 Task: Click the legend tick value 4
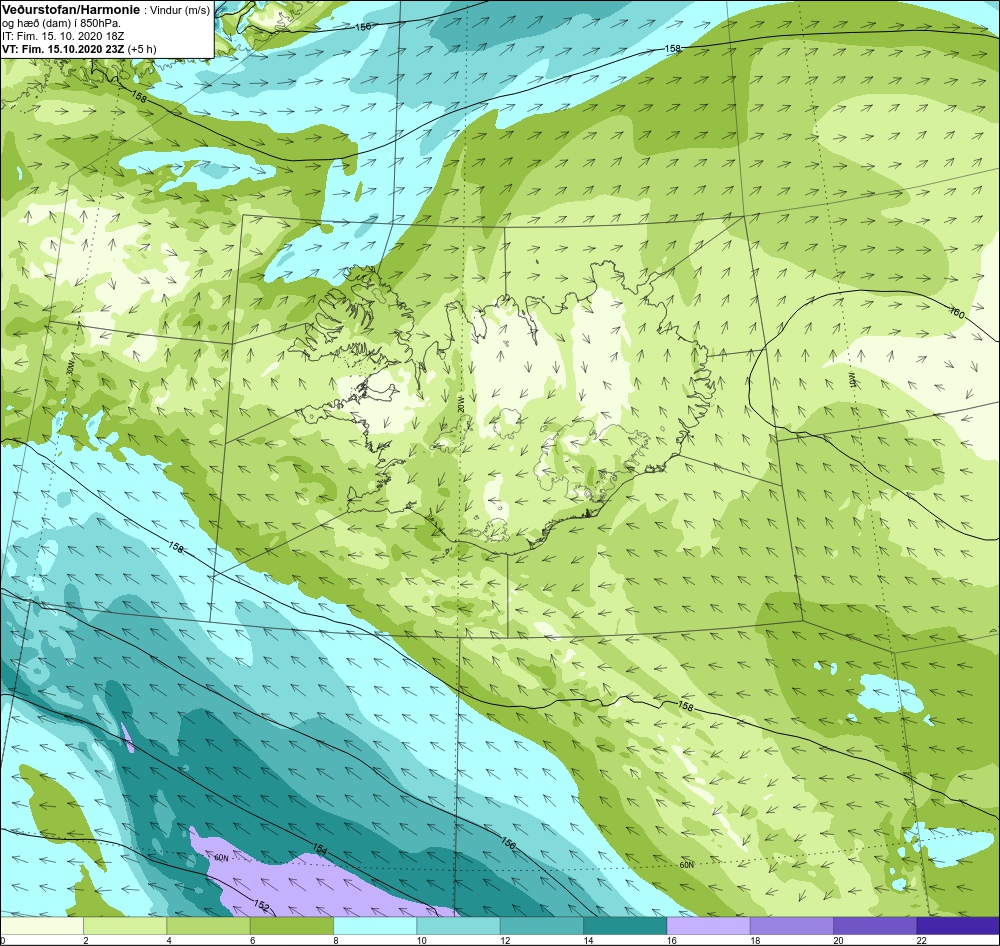coord(169,940)
